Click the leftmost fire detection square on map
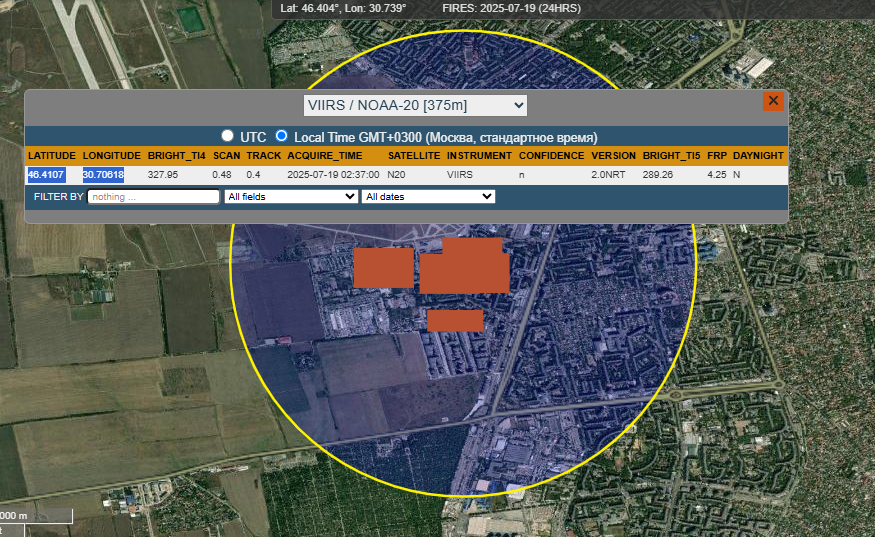Viewport: 875px width, 537px height. point(383,268)
